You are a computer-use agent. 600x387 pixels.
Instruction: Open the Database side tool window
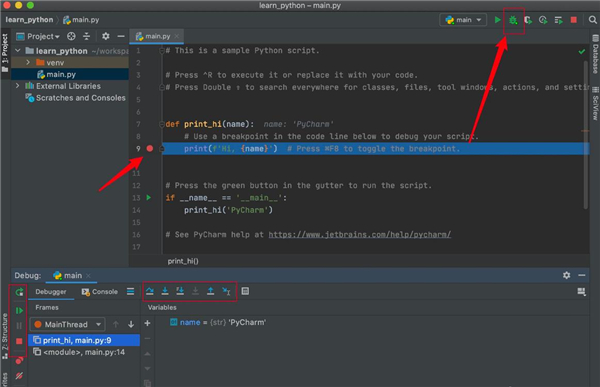click(x=595, y=54)
